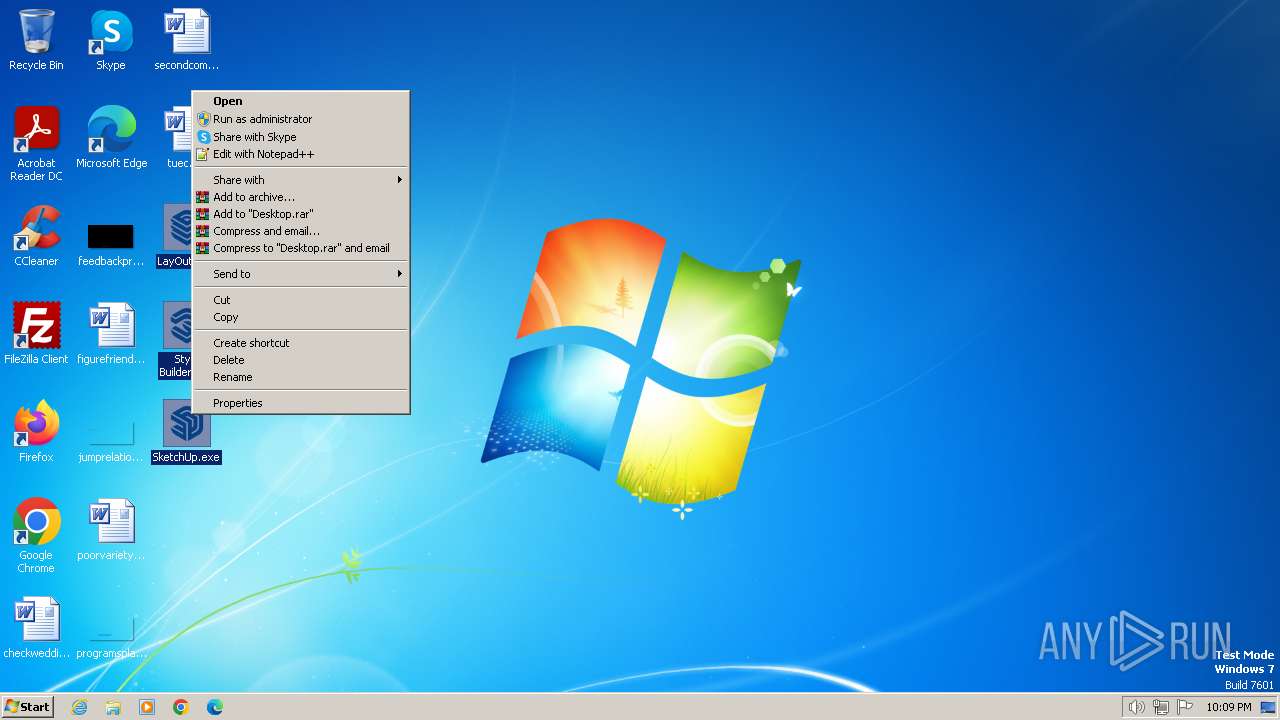Click the Show desktop button
The height and width of the screenshot is (720, 1280).
coord(1268,707)
